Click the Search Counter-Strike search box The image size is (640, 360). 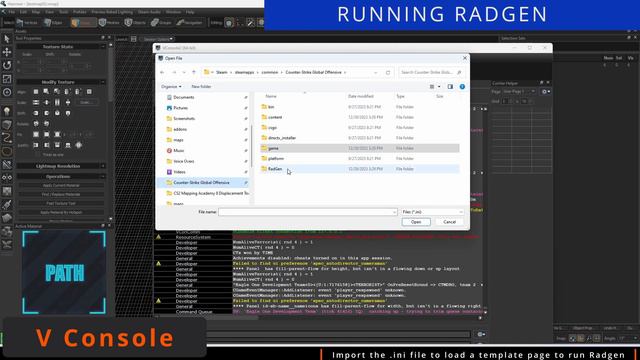[432, 72]
